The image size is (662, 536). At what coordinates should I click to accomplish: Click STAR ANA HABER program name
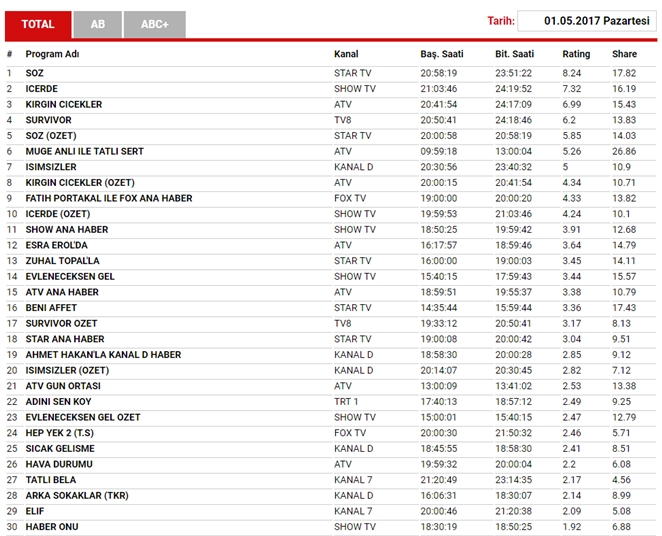click(x=65, y=338)
